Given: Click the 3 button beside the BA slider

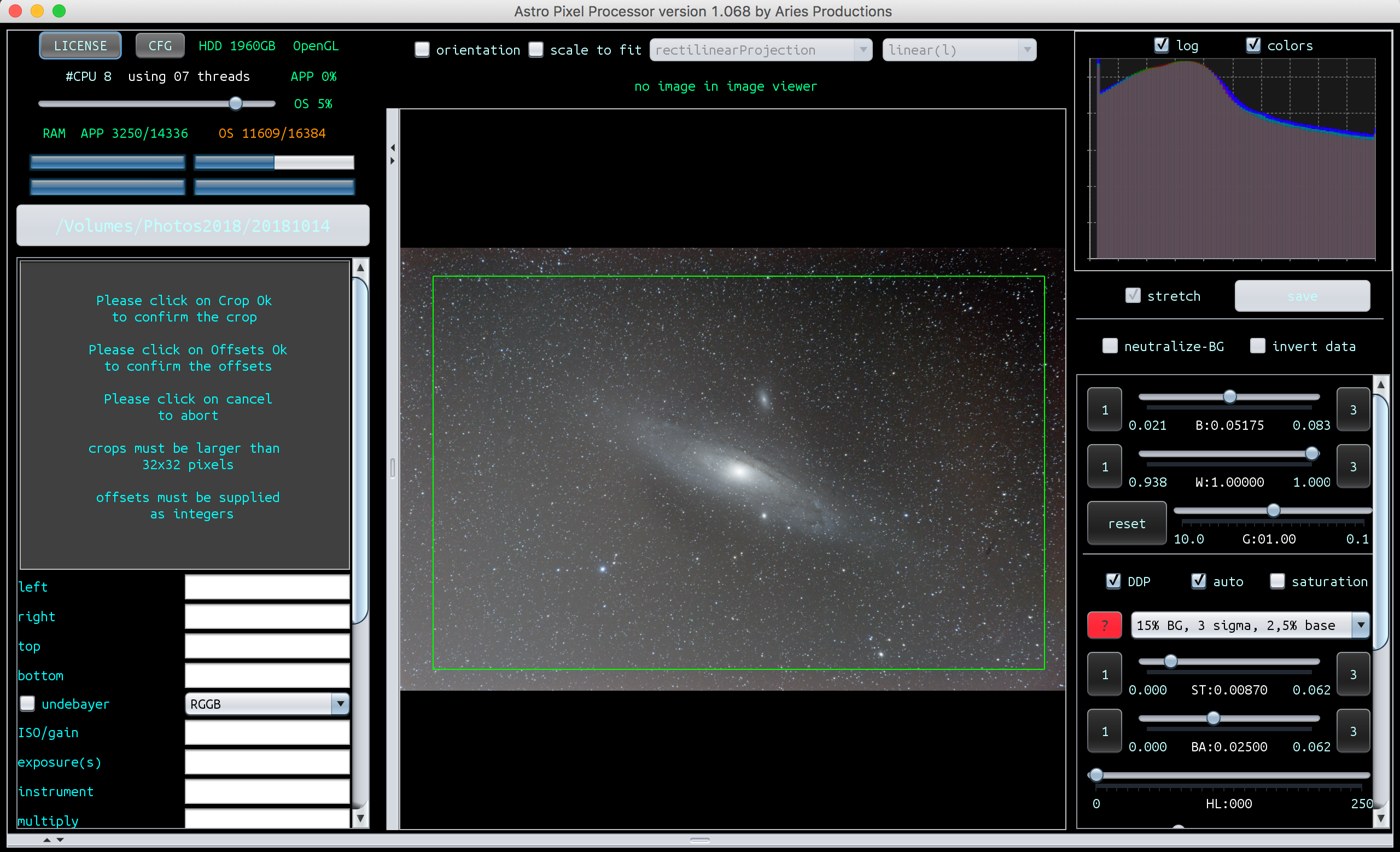Looking at the screenshot, I should coord(1353,731).
